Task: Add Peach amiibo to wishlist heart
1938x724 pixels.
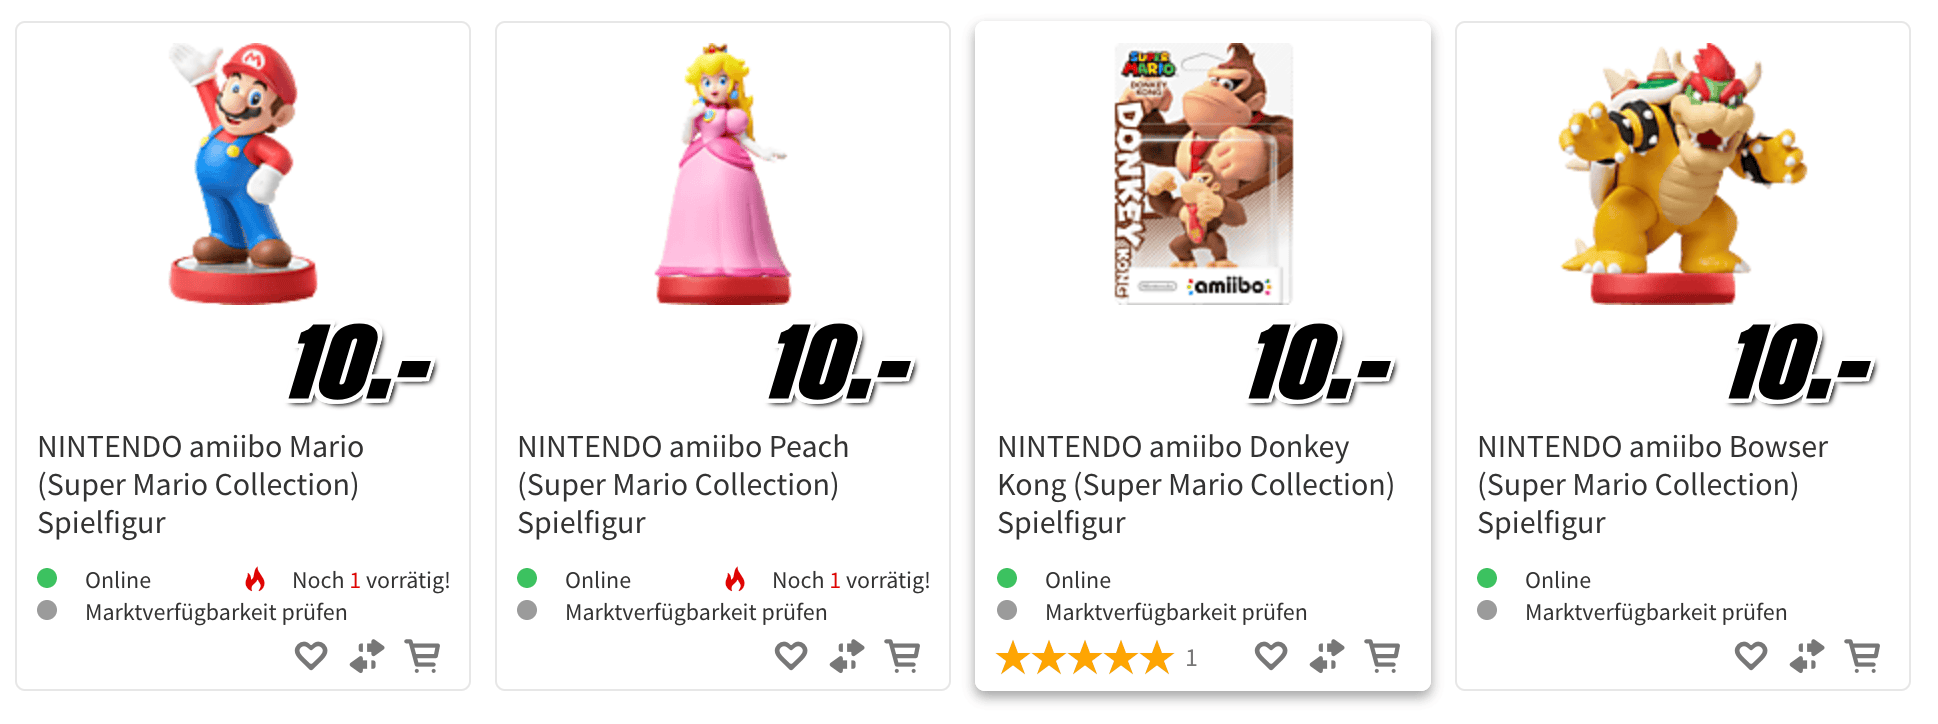Action: (x=791, y=656)
